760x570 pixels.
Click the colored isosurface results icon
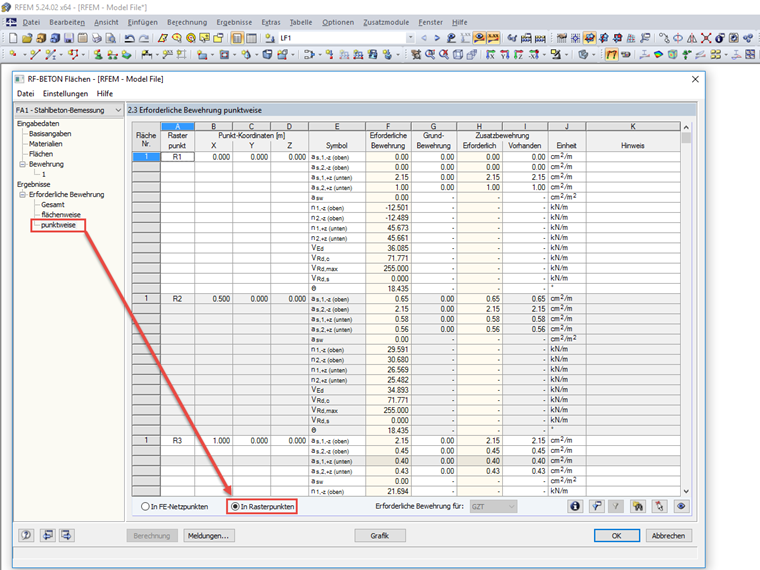(658, 54)
